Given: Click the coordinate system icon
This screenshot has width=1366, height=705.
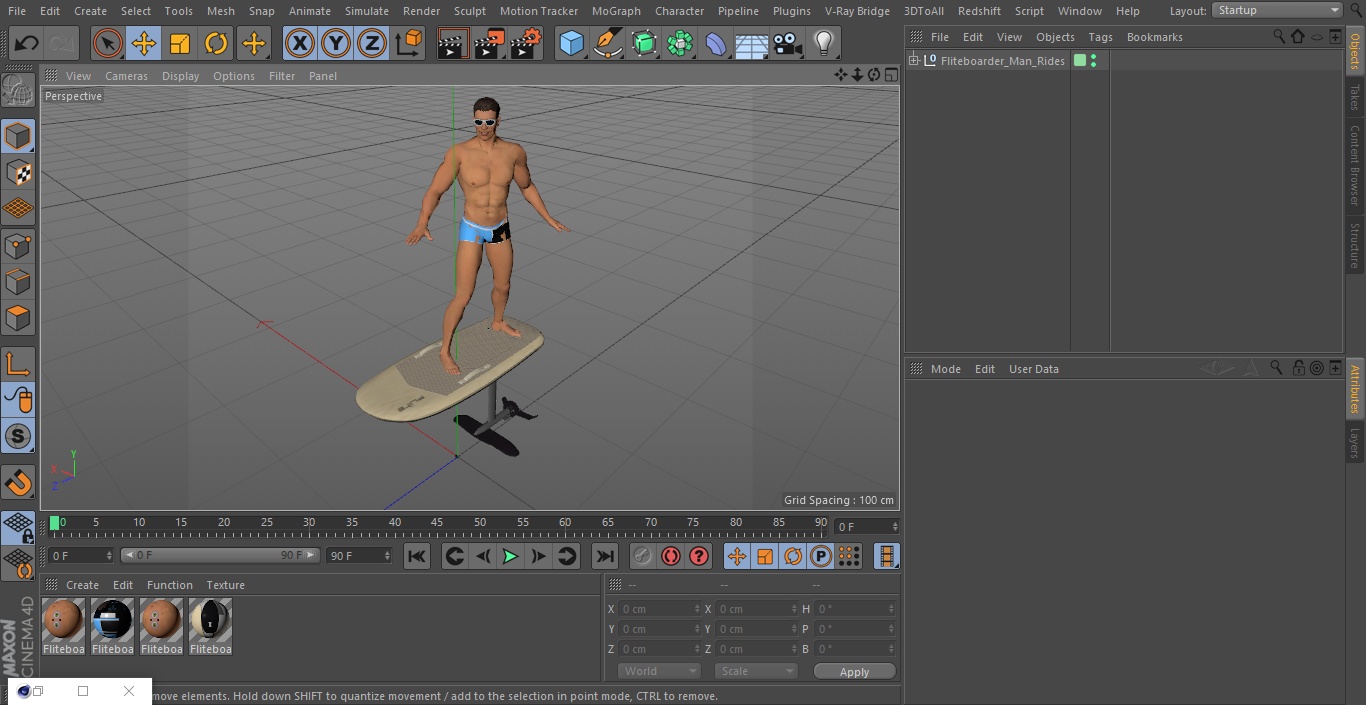Looking at the screenshot, I should (x=409, y=43).
